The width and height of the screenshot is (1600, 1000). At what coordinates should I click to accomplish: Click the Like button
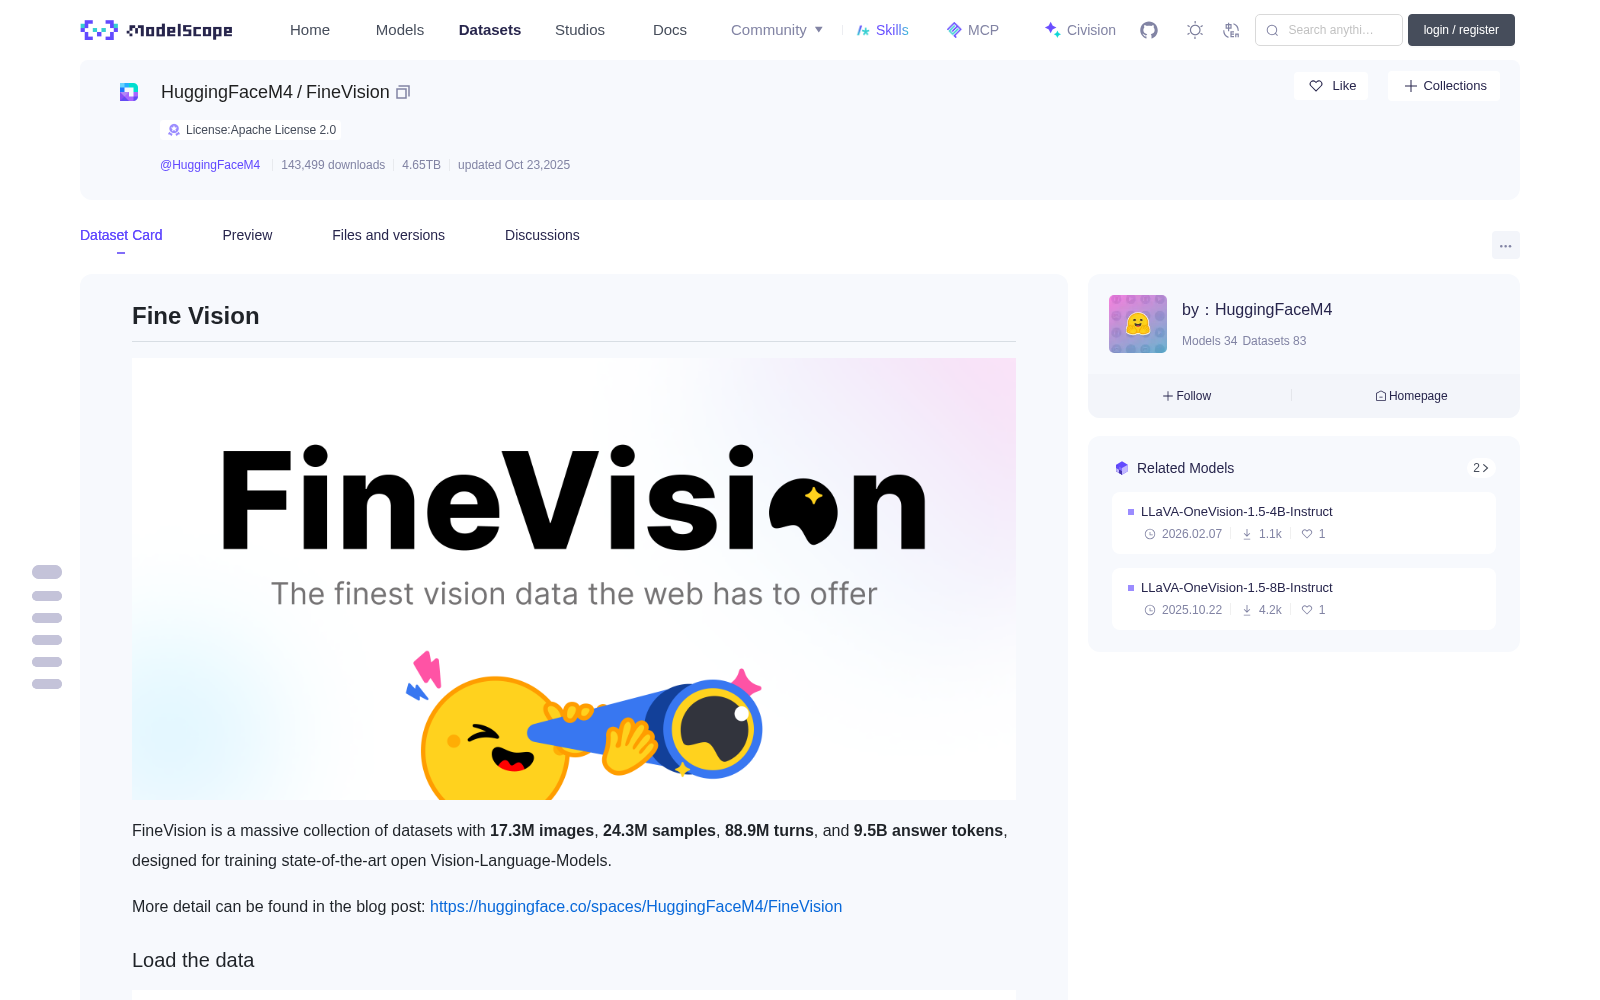[x=1331, y=86]
